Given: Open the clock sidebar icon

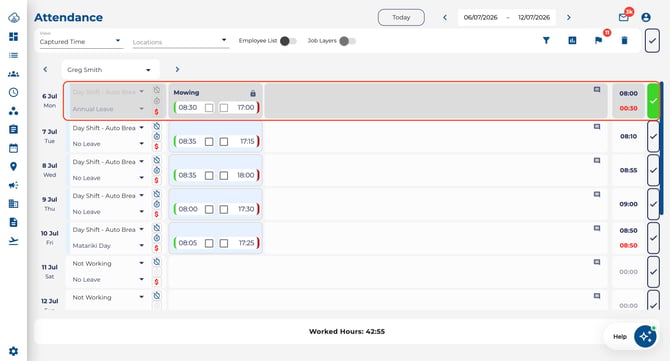Looking at the screenshot, I should pos(13,92).
